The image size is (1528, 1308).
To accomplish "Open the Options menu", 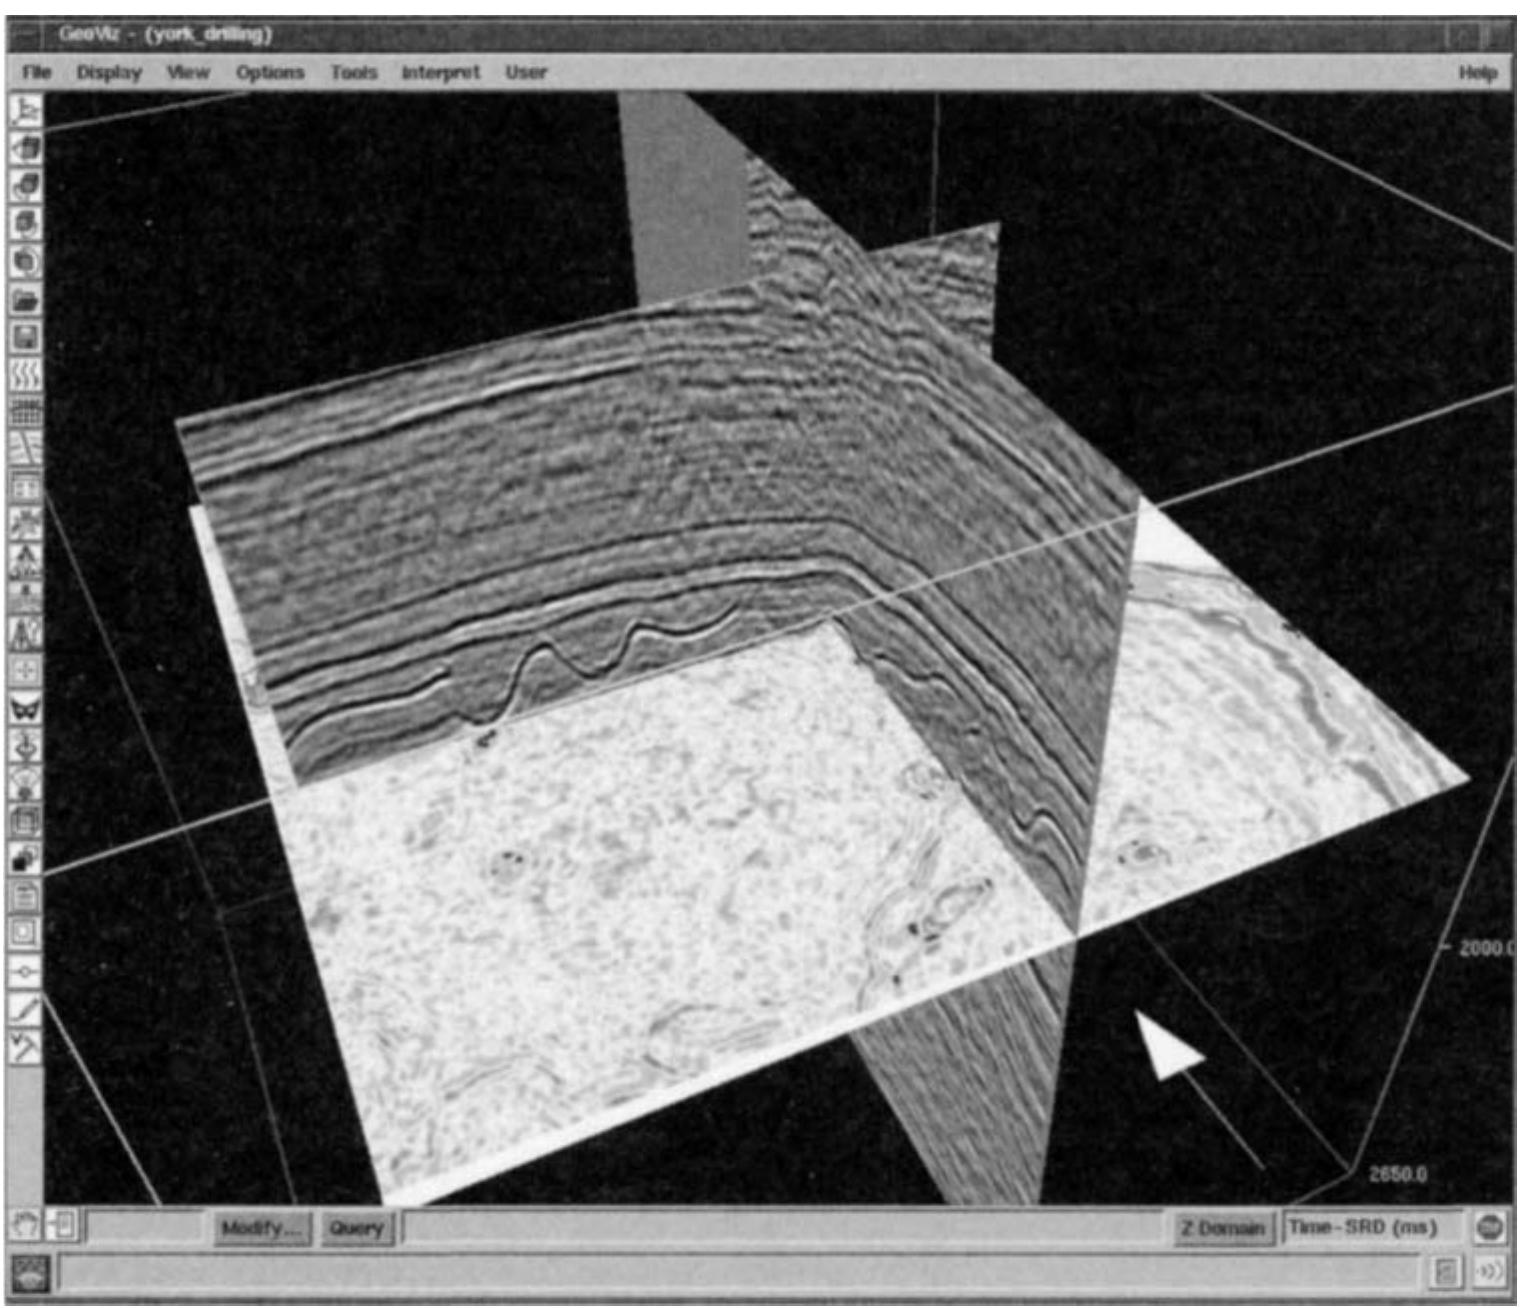I will tap(272, 72).
